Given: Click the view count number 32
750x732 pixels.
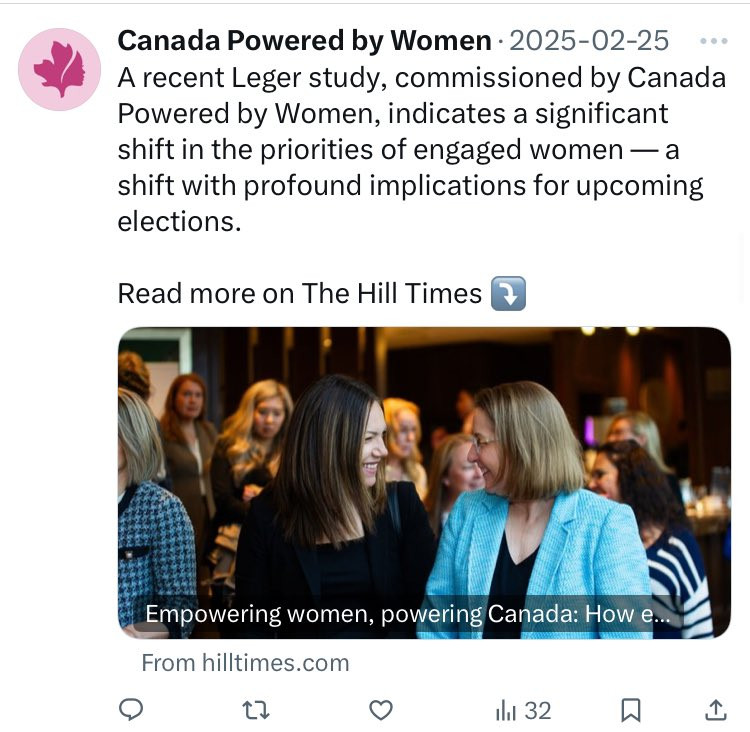Looking at the screenshot, I should 538,710.
